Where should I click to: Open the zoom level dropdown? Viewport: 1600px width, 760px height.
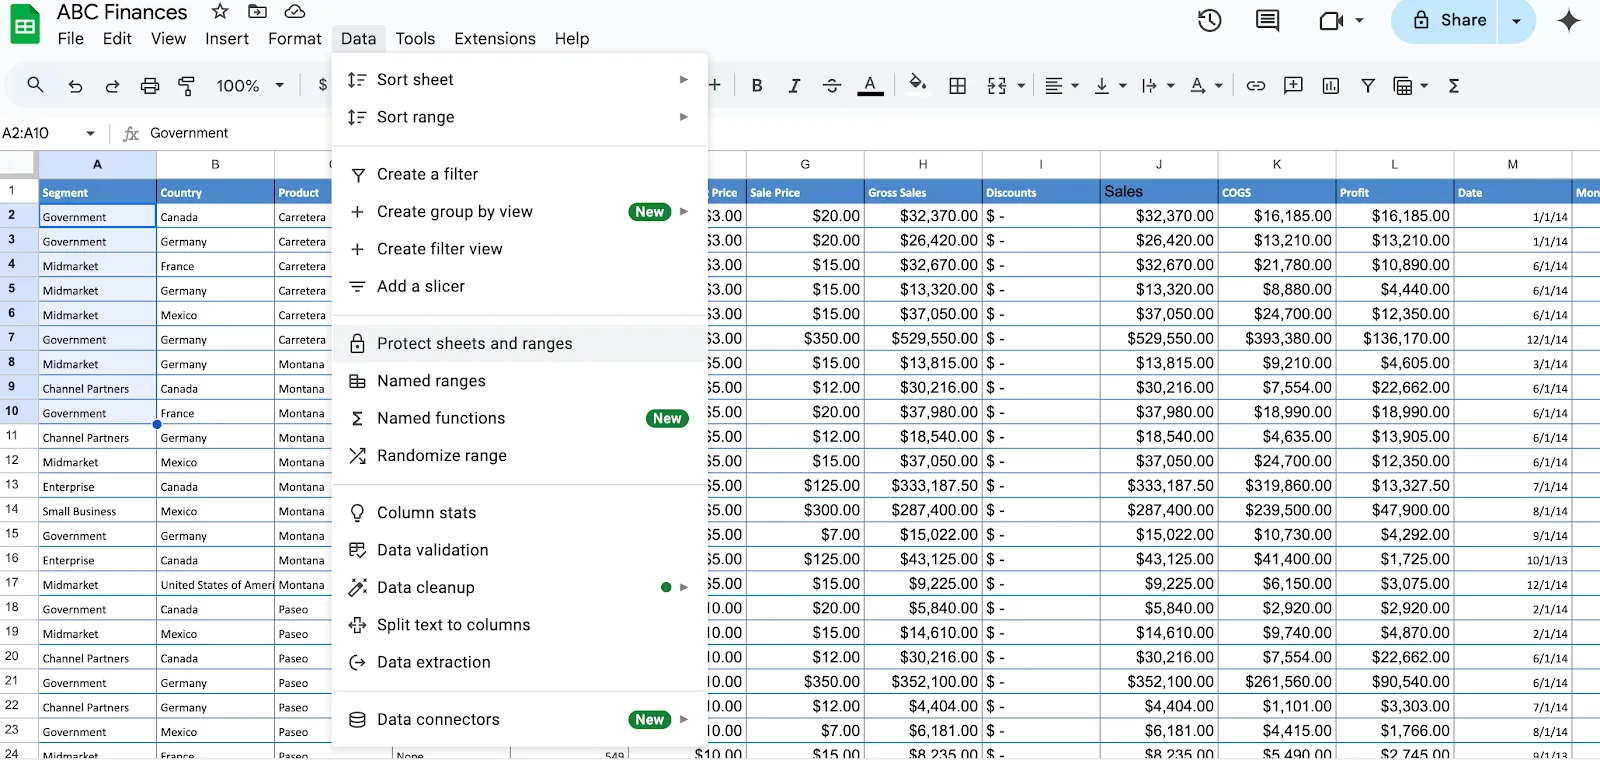(x=250, y=86)
